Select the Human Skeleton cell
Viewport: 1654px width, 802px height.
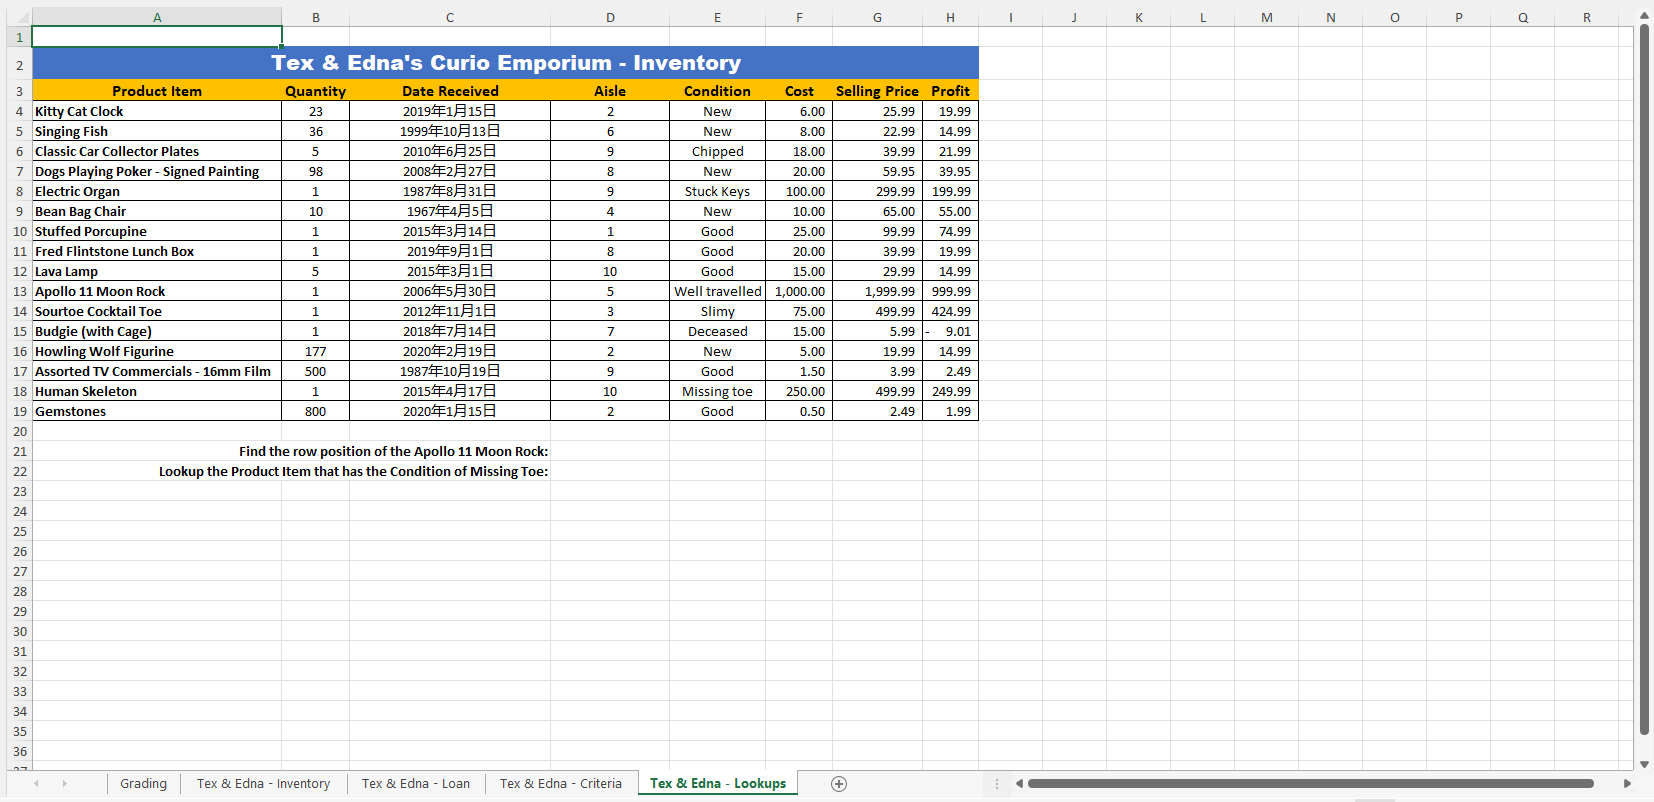pyautogui.click(x=157, y=391)
